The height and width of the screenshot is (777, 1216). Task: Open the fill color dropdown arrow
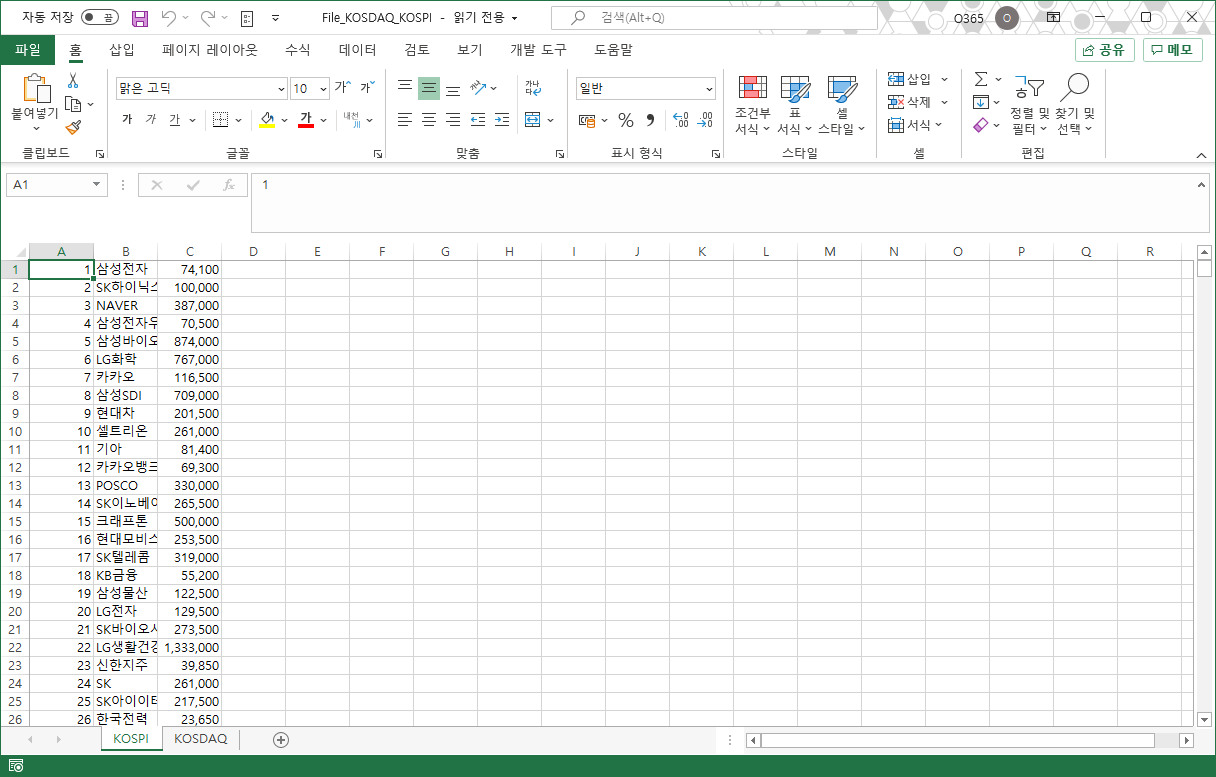pos(284,120)
